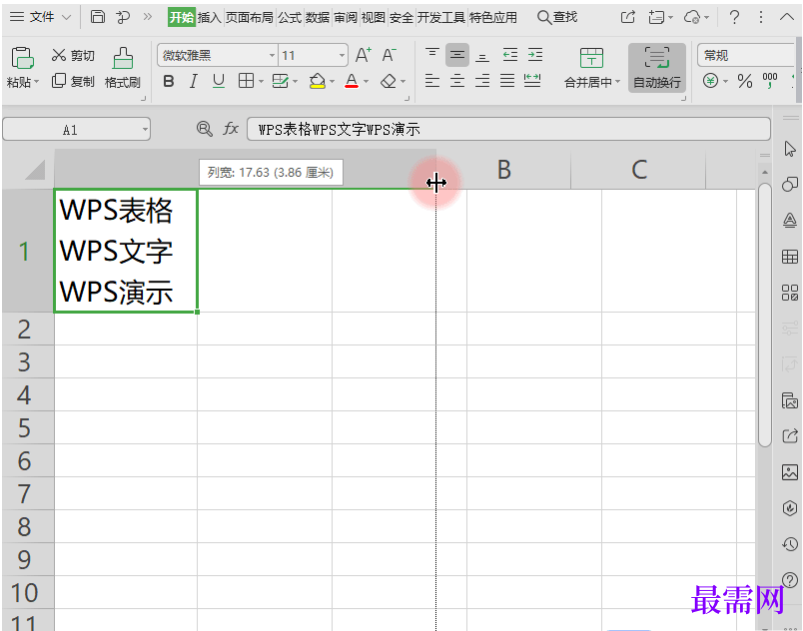Click the red font color A icon
Screen dimensions: 803x631
[x=351, y=81]
